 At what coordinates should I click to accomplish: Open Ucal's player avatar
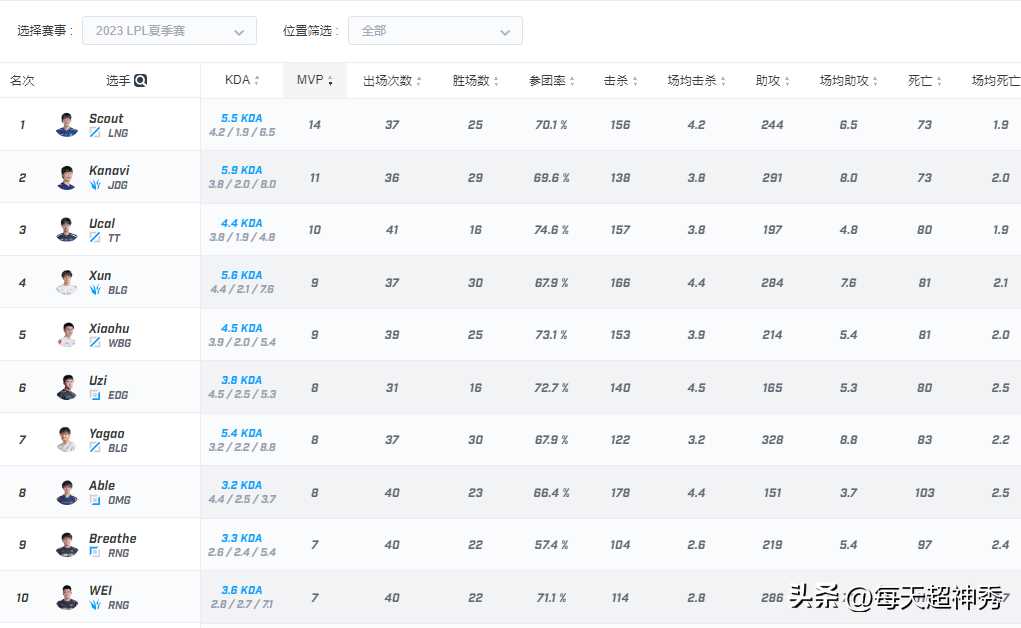[66, 229]
